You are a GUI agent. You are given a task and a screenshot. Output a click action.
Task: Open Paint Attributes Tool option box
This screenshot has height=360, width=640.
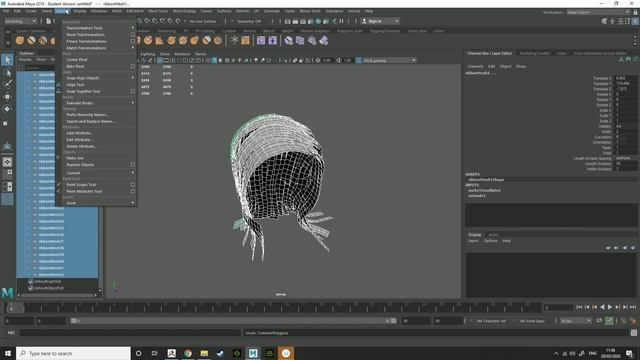tap(133, 191)
